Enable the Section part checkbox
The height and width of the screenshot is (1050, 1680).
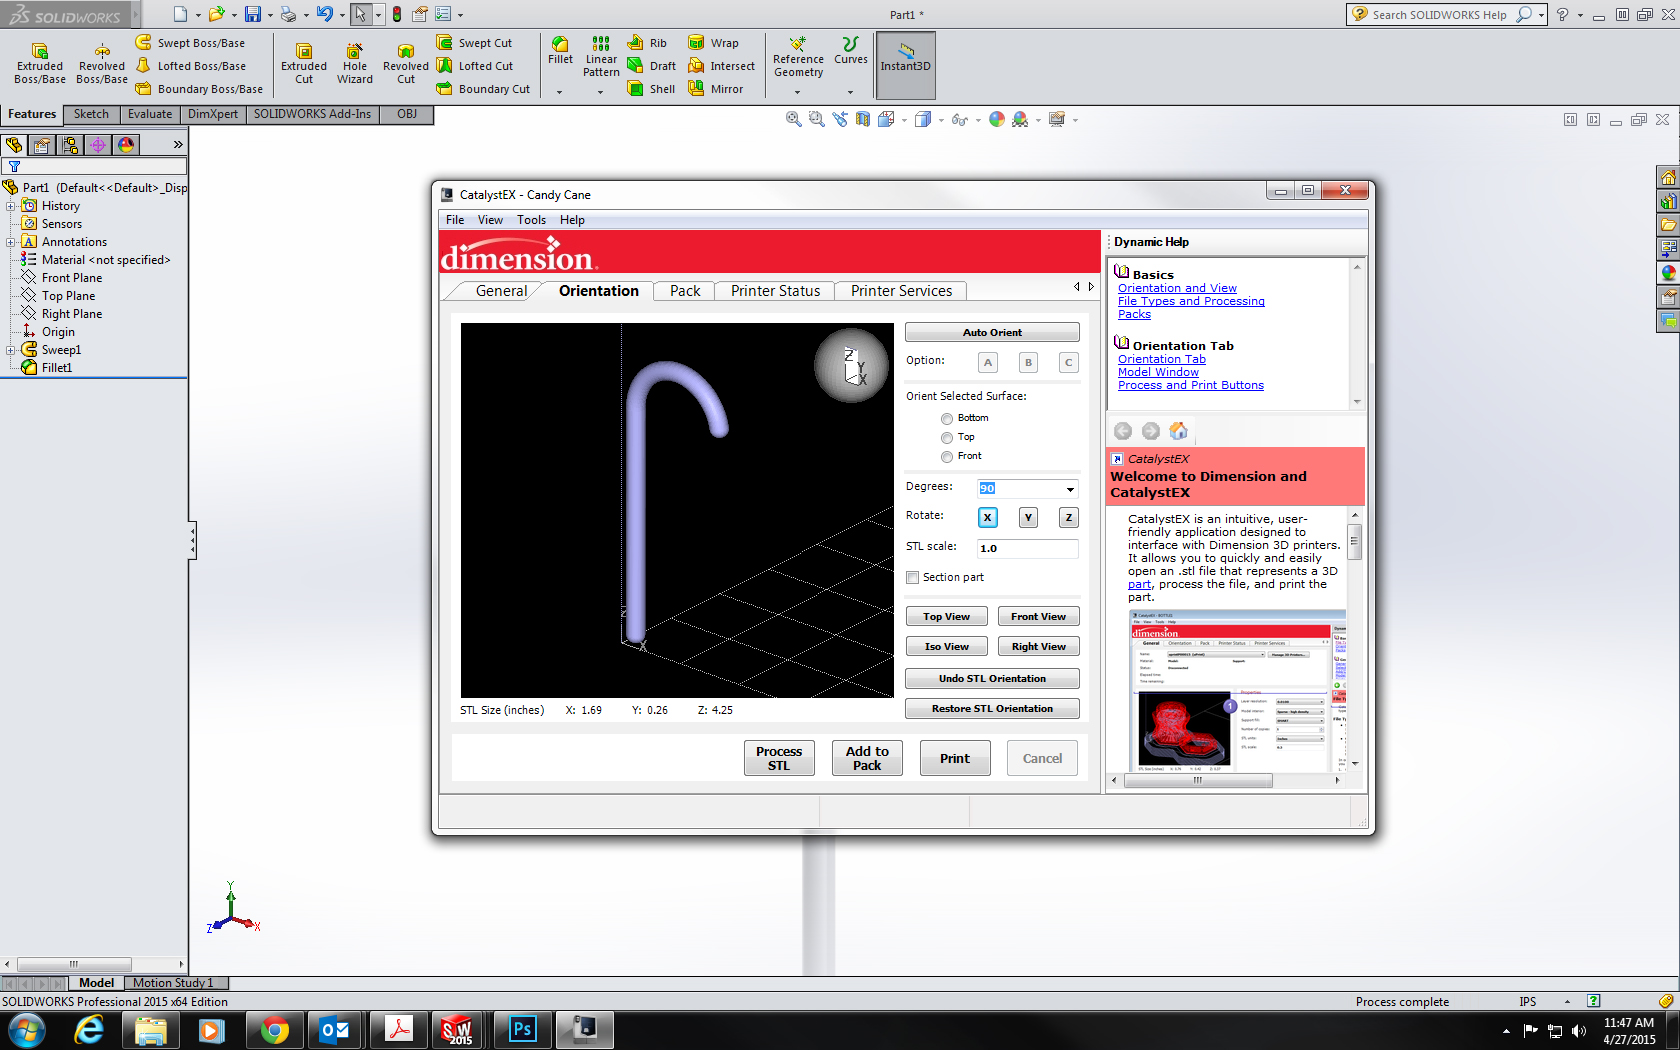912,577
